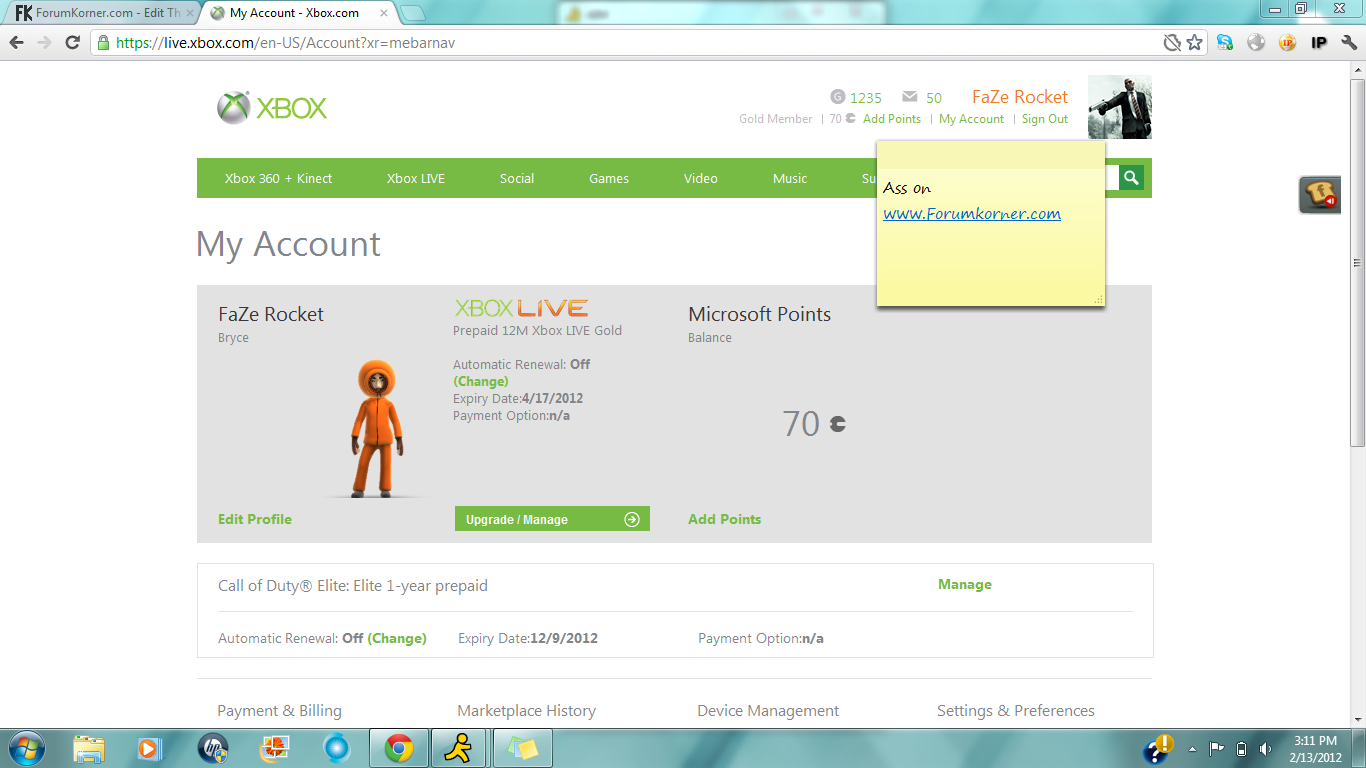Image resolution: width=1366 pixels, height=768 pixels.
Task: Open Games nav menu
Action: click(x=609, y=178)
